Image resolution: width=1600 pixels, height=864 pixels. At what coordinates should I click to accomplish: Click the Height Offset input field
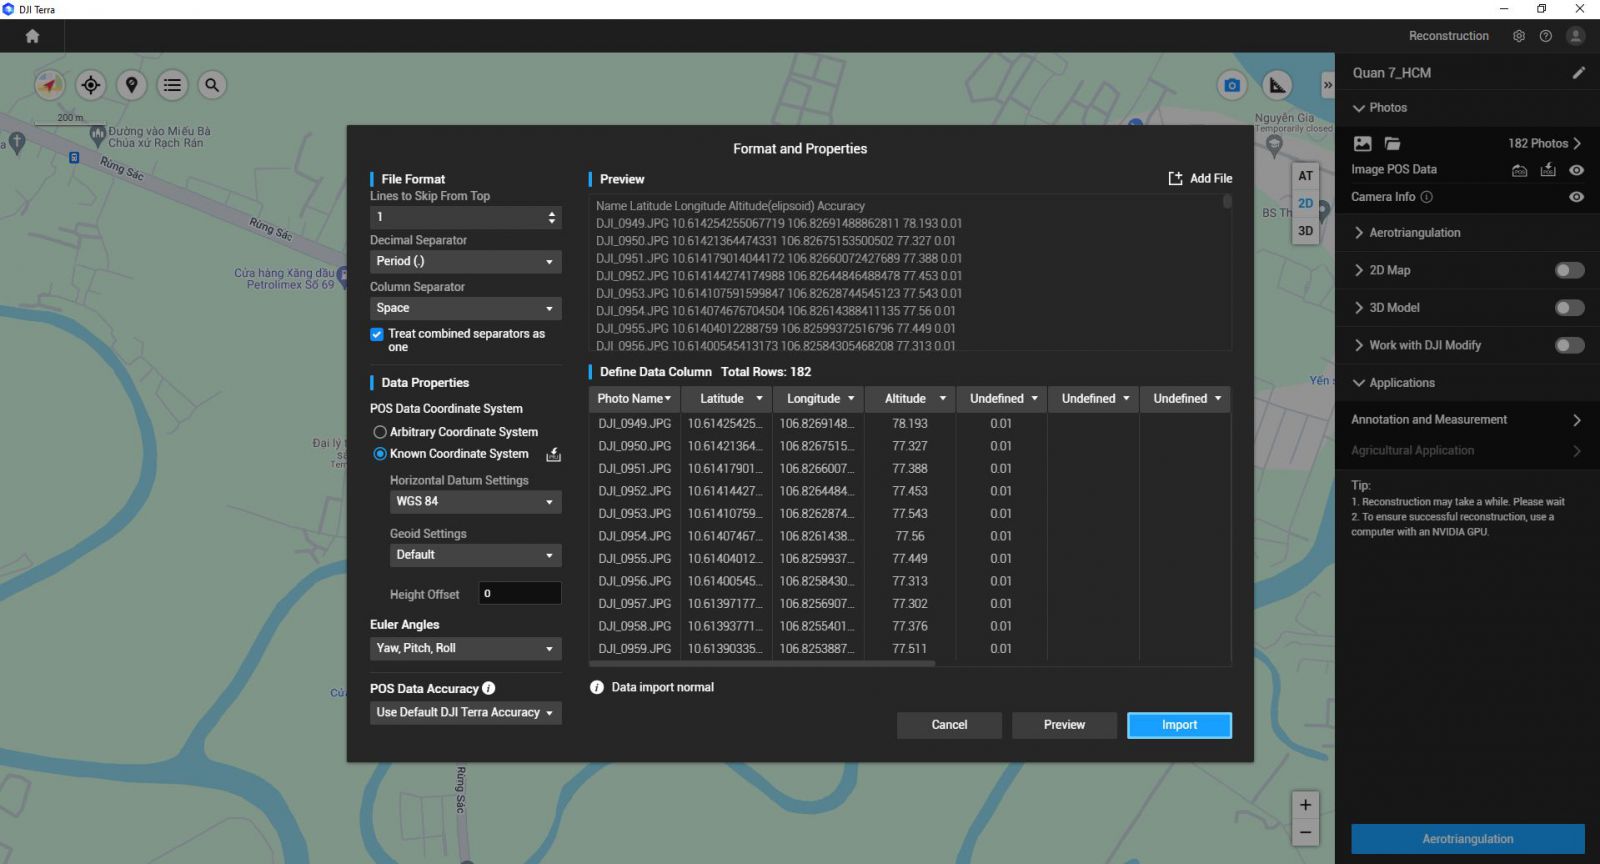(519, 593)
